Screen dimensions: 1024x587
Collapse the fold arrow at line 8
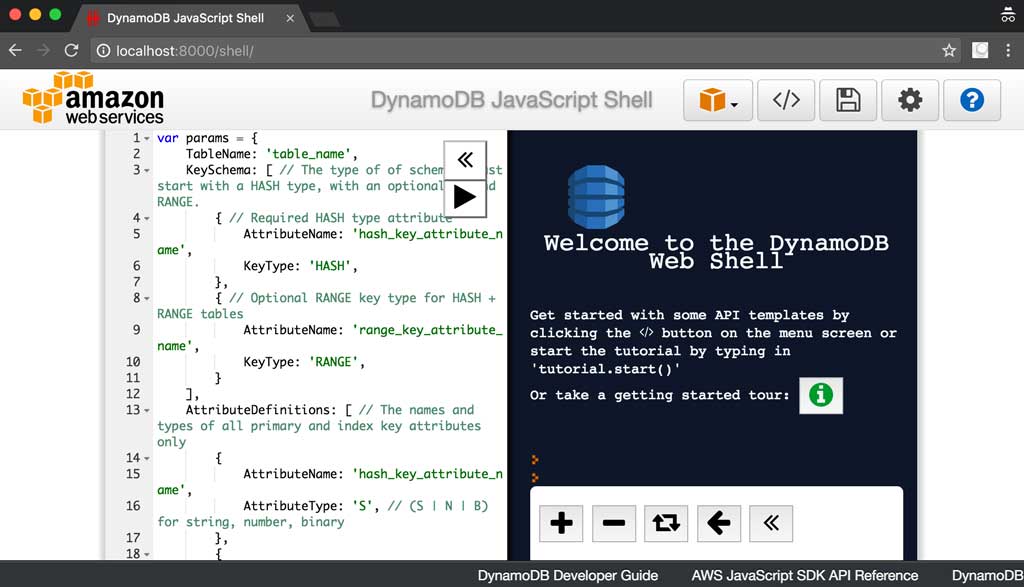point(147,298)
